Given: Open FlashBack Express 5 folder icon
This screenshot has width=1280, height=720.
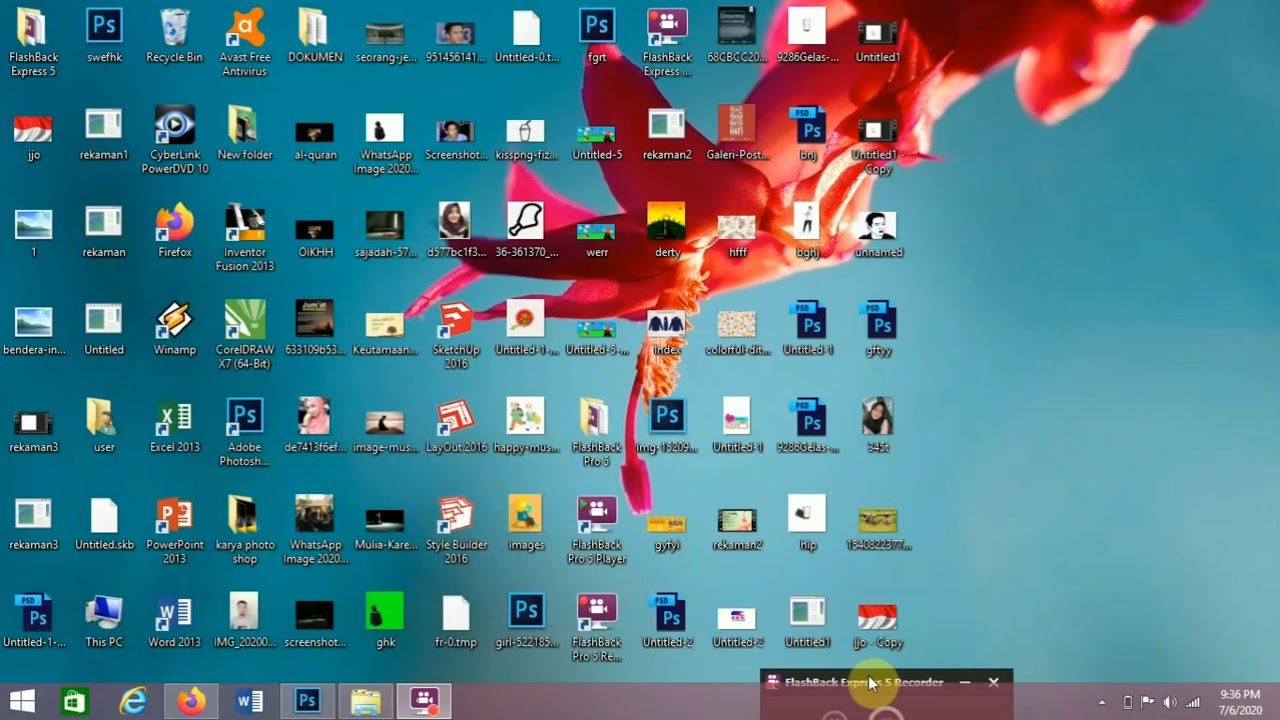Looking at the screenshot, I should [34, 43].
